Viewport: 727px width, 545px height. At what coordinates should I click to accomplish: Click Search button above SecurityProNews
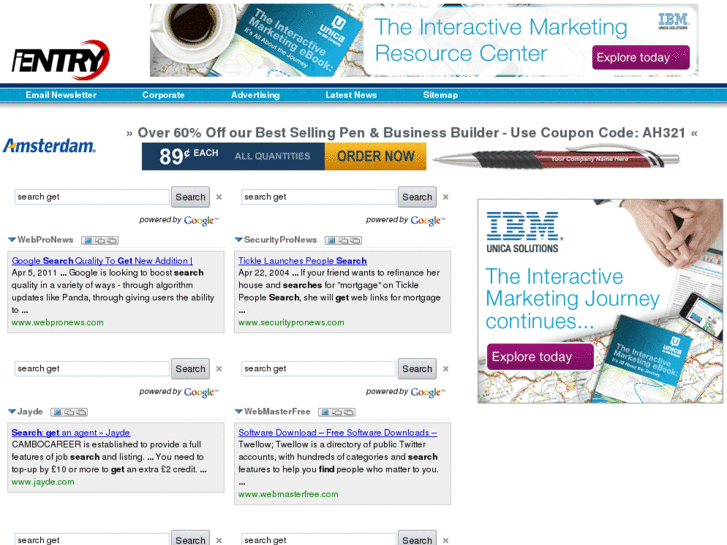tap(417, 197)
